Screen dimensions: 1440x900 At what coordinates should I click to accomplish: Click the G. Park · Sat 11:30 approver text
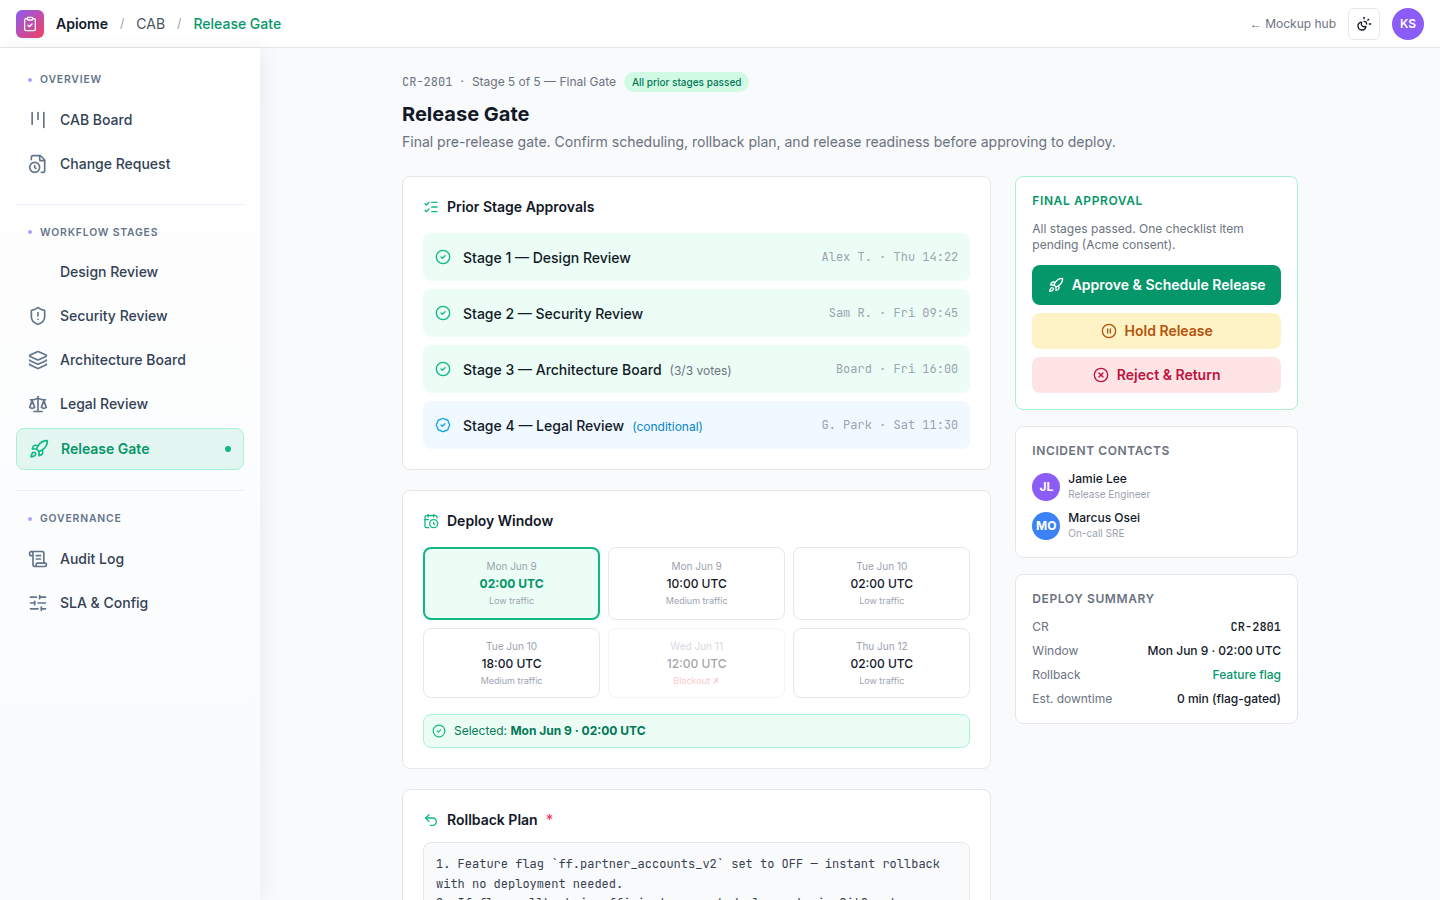tap(890, 425)
